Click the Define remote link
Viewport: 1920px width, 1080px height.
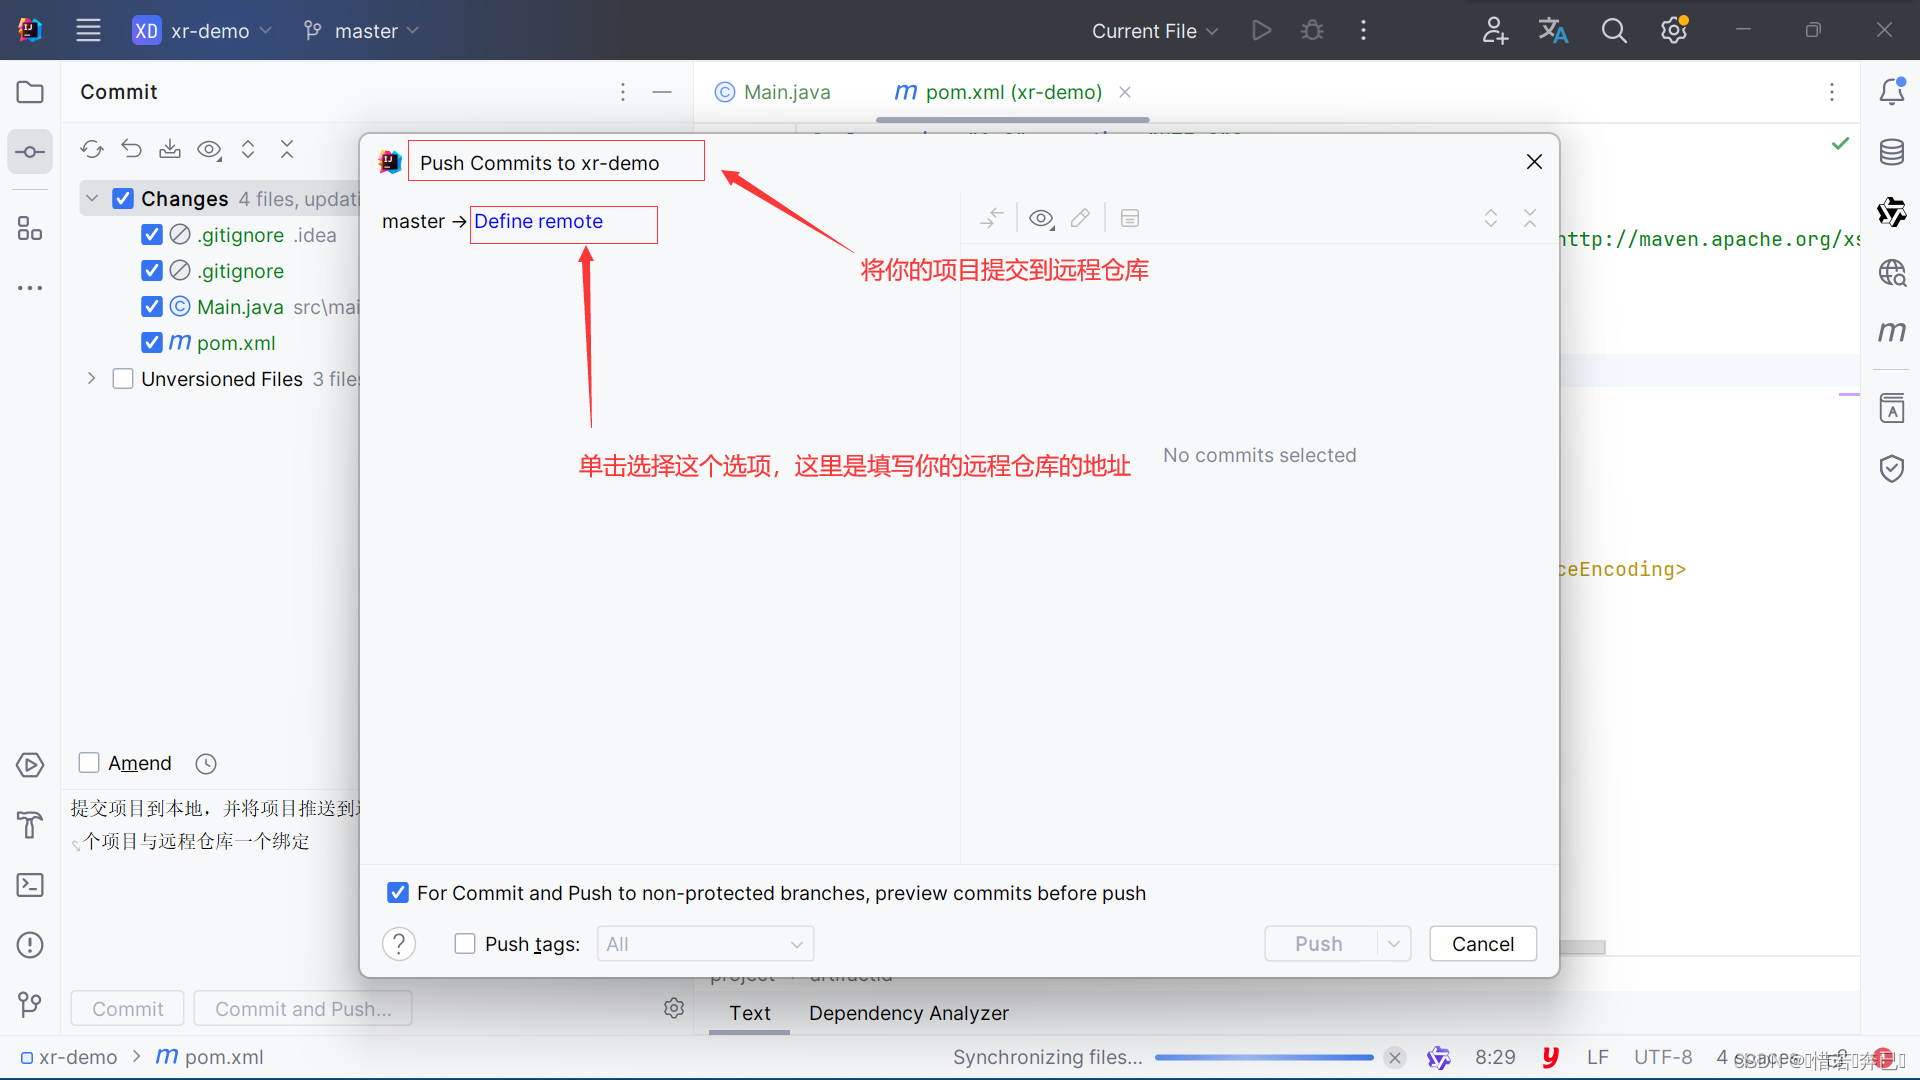(x=539, y=221)
